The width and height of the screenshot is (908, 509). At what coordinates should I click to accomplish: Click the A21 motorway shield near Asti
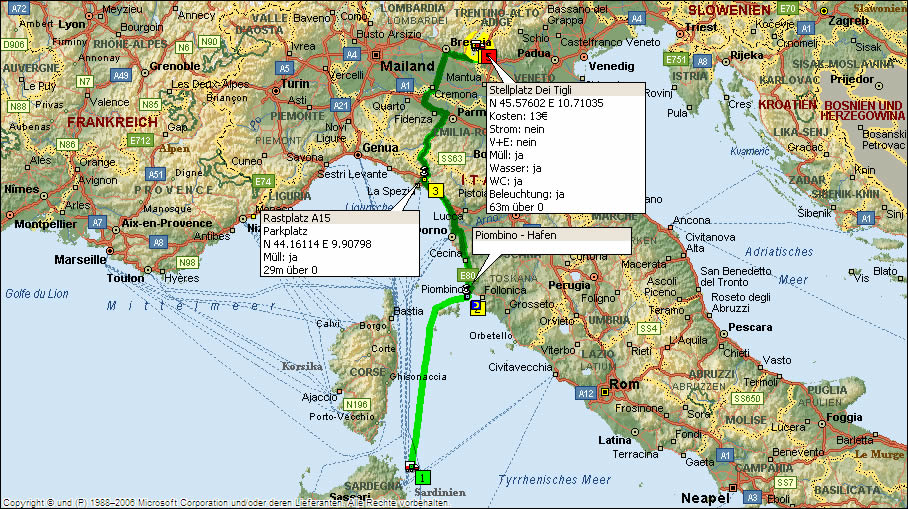point(340,105)
